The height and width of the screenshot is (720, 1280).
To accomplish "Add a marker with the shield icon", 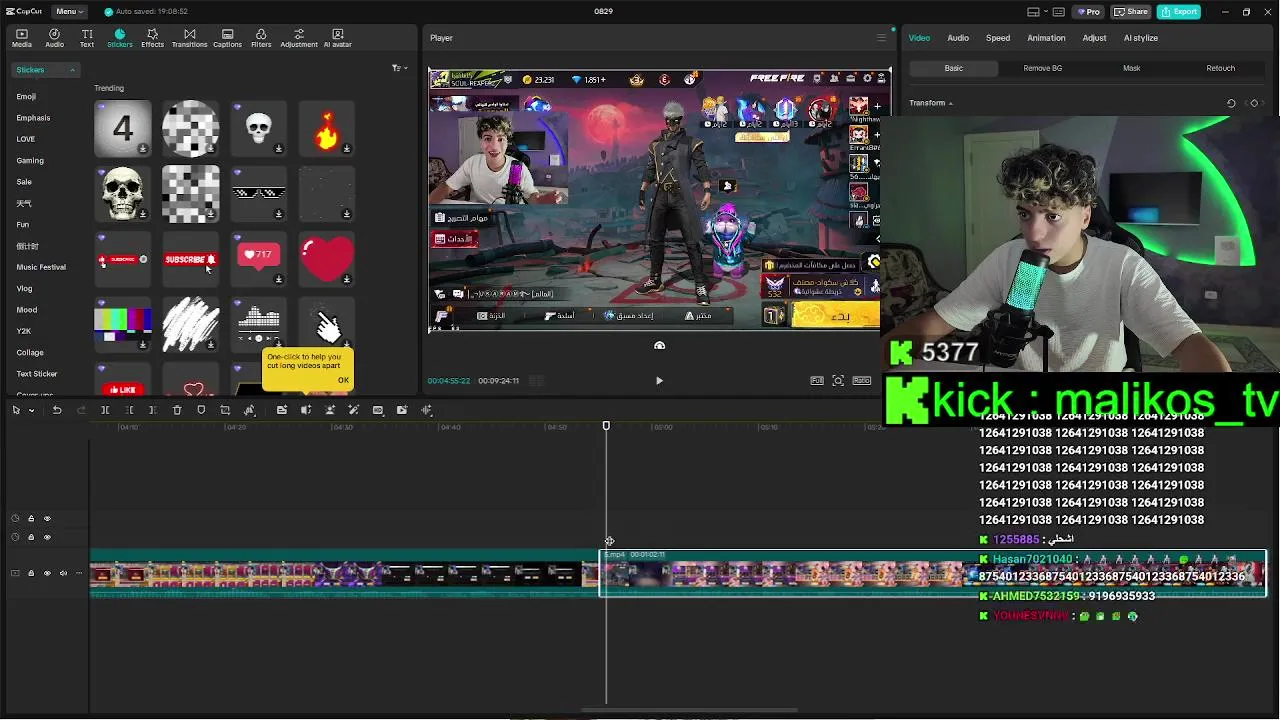I will click(201, 410).
